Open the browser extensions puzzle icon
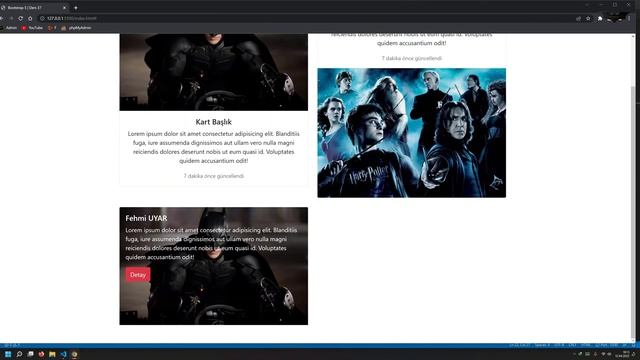The height and width of the screenshot is (360, 640). tap(600, 18)
